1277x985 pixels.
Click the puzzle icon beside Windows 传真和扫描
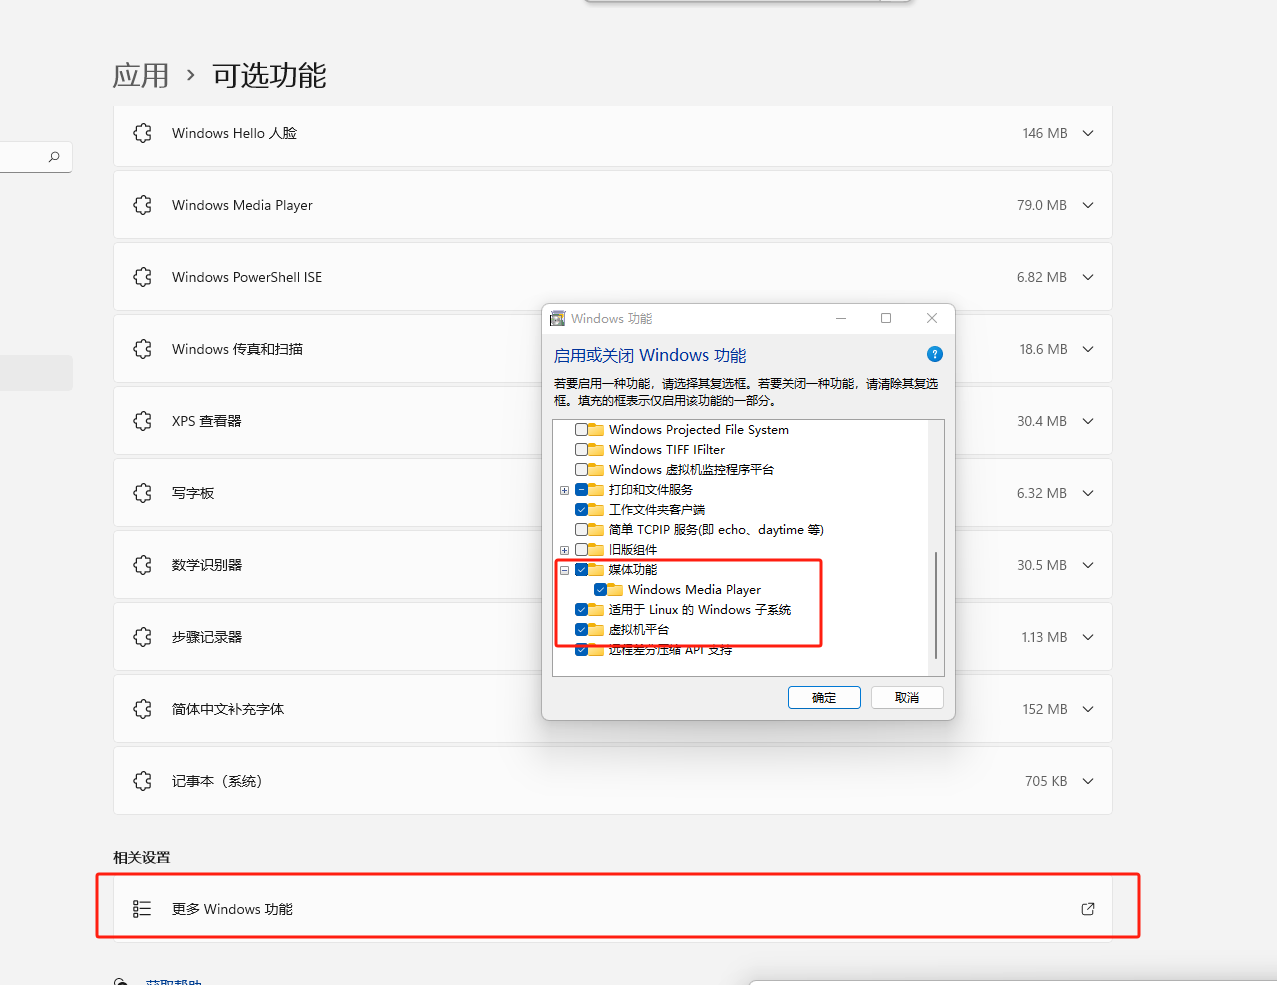142,349
